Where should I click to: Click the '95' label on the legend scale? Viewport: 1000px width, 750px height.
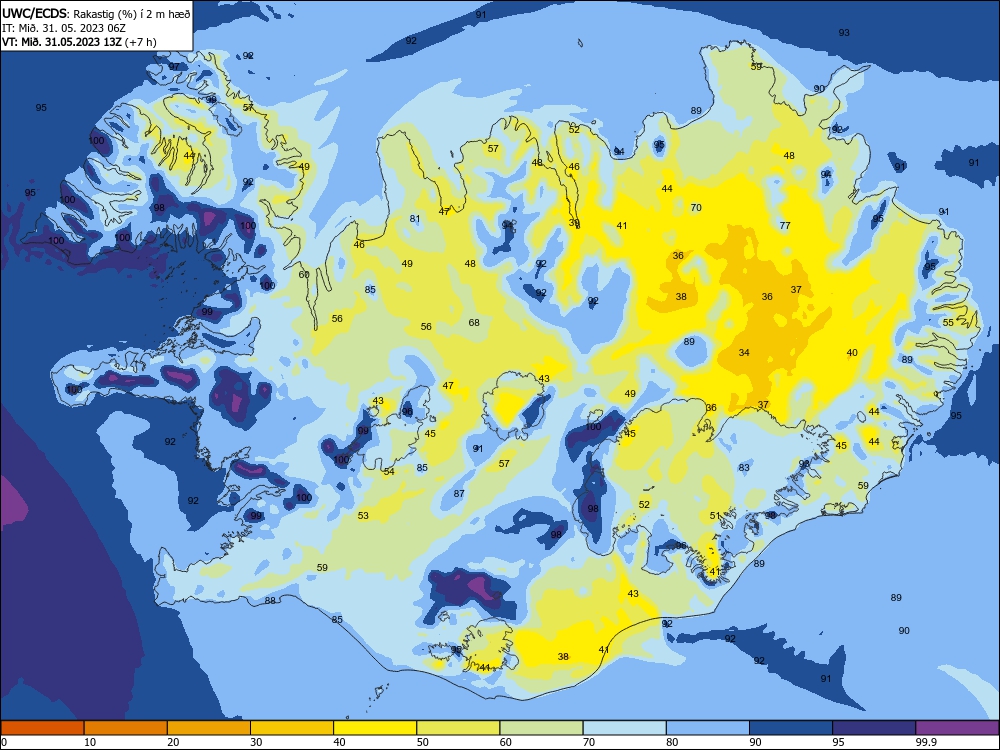click(x=838, y=742)
